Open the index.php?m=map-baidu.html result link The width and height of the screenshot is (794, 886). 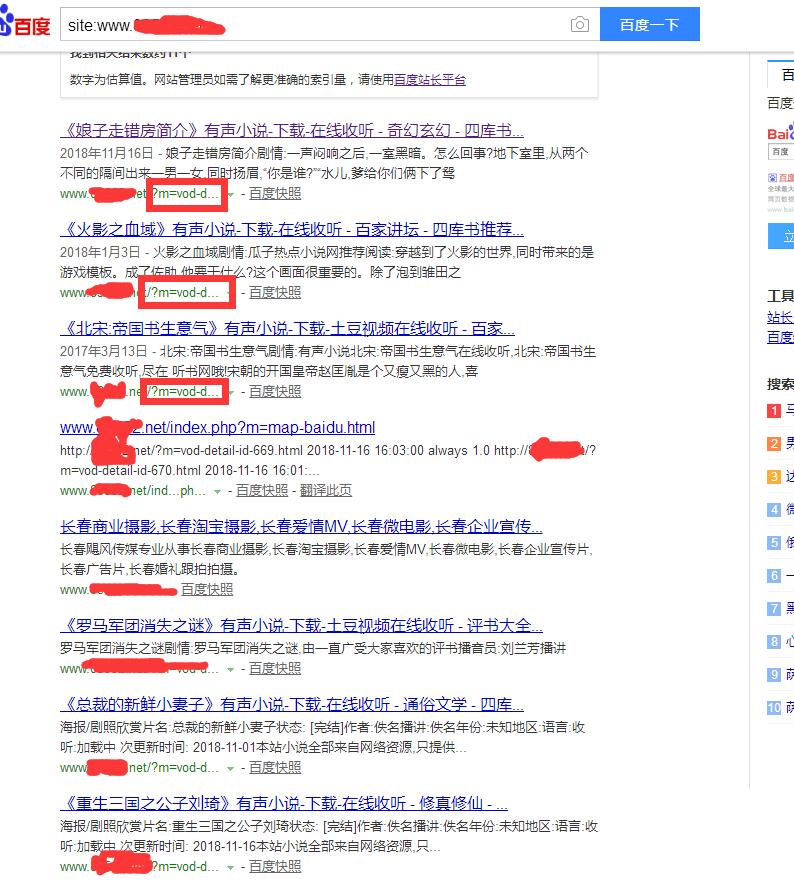click(x=217, y=428)
